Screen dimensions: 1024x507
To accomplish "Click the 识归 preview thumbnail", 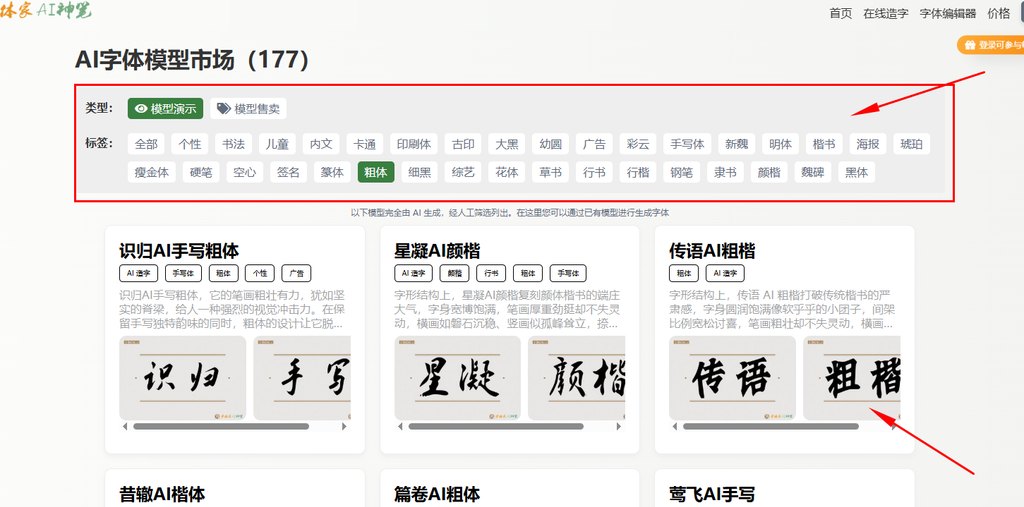I will 183,378.
